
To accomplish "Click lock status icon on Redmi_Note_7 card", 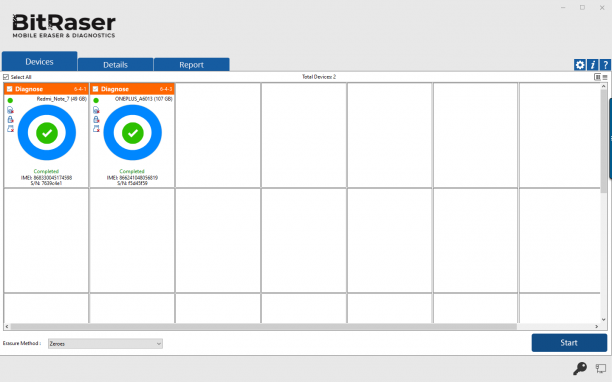I will (11, 119).
